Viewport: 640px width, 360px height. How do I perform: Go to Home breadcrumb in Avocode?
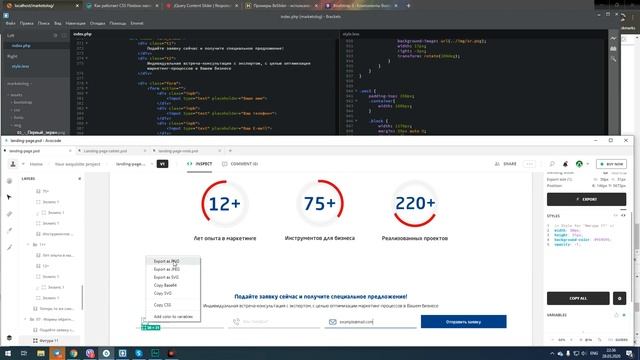(x=36, y=164)
